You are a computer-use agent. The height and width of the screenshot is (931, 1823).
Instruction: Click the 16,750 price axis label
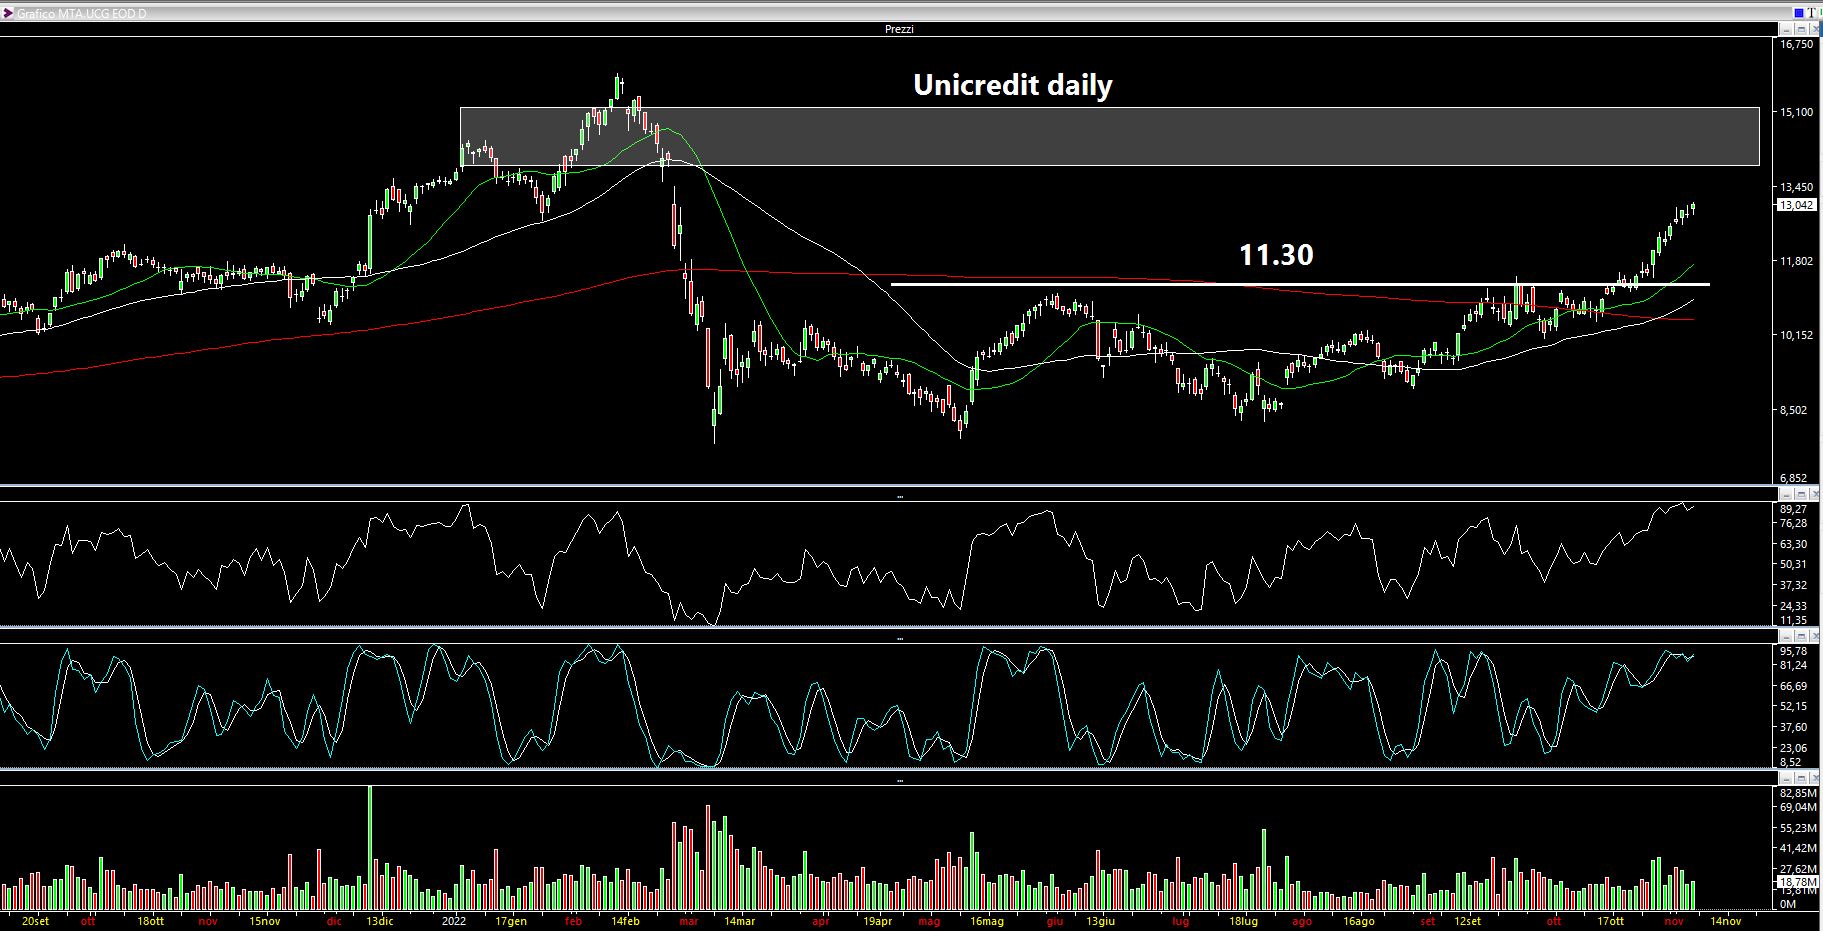[1796, 44]
